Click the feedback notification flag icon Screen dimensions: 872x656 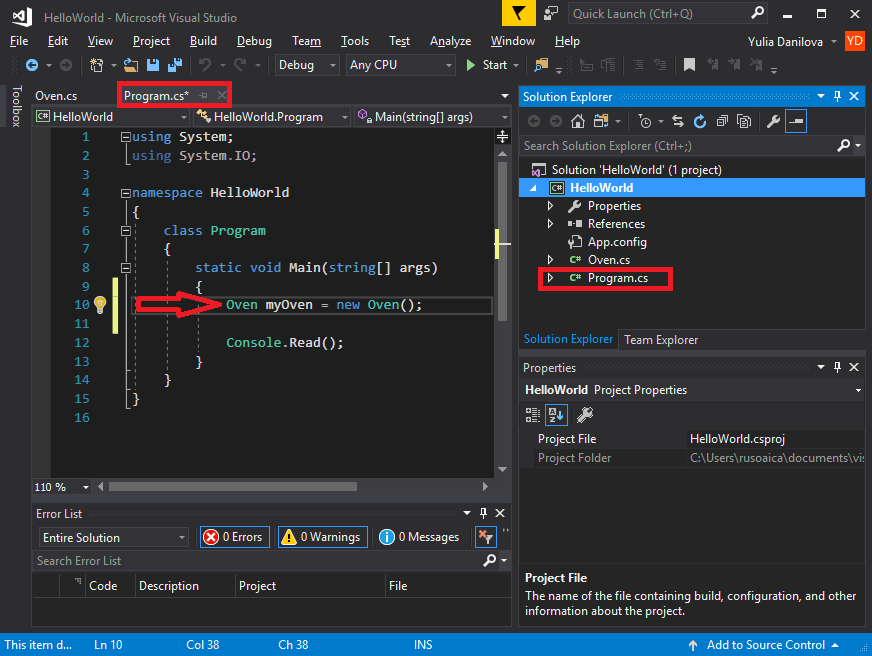(x=518, y=13)
